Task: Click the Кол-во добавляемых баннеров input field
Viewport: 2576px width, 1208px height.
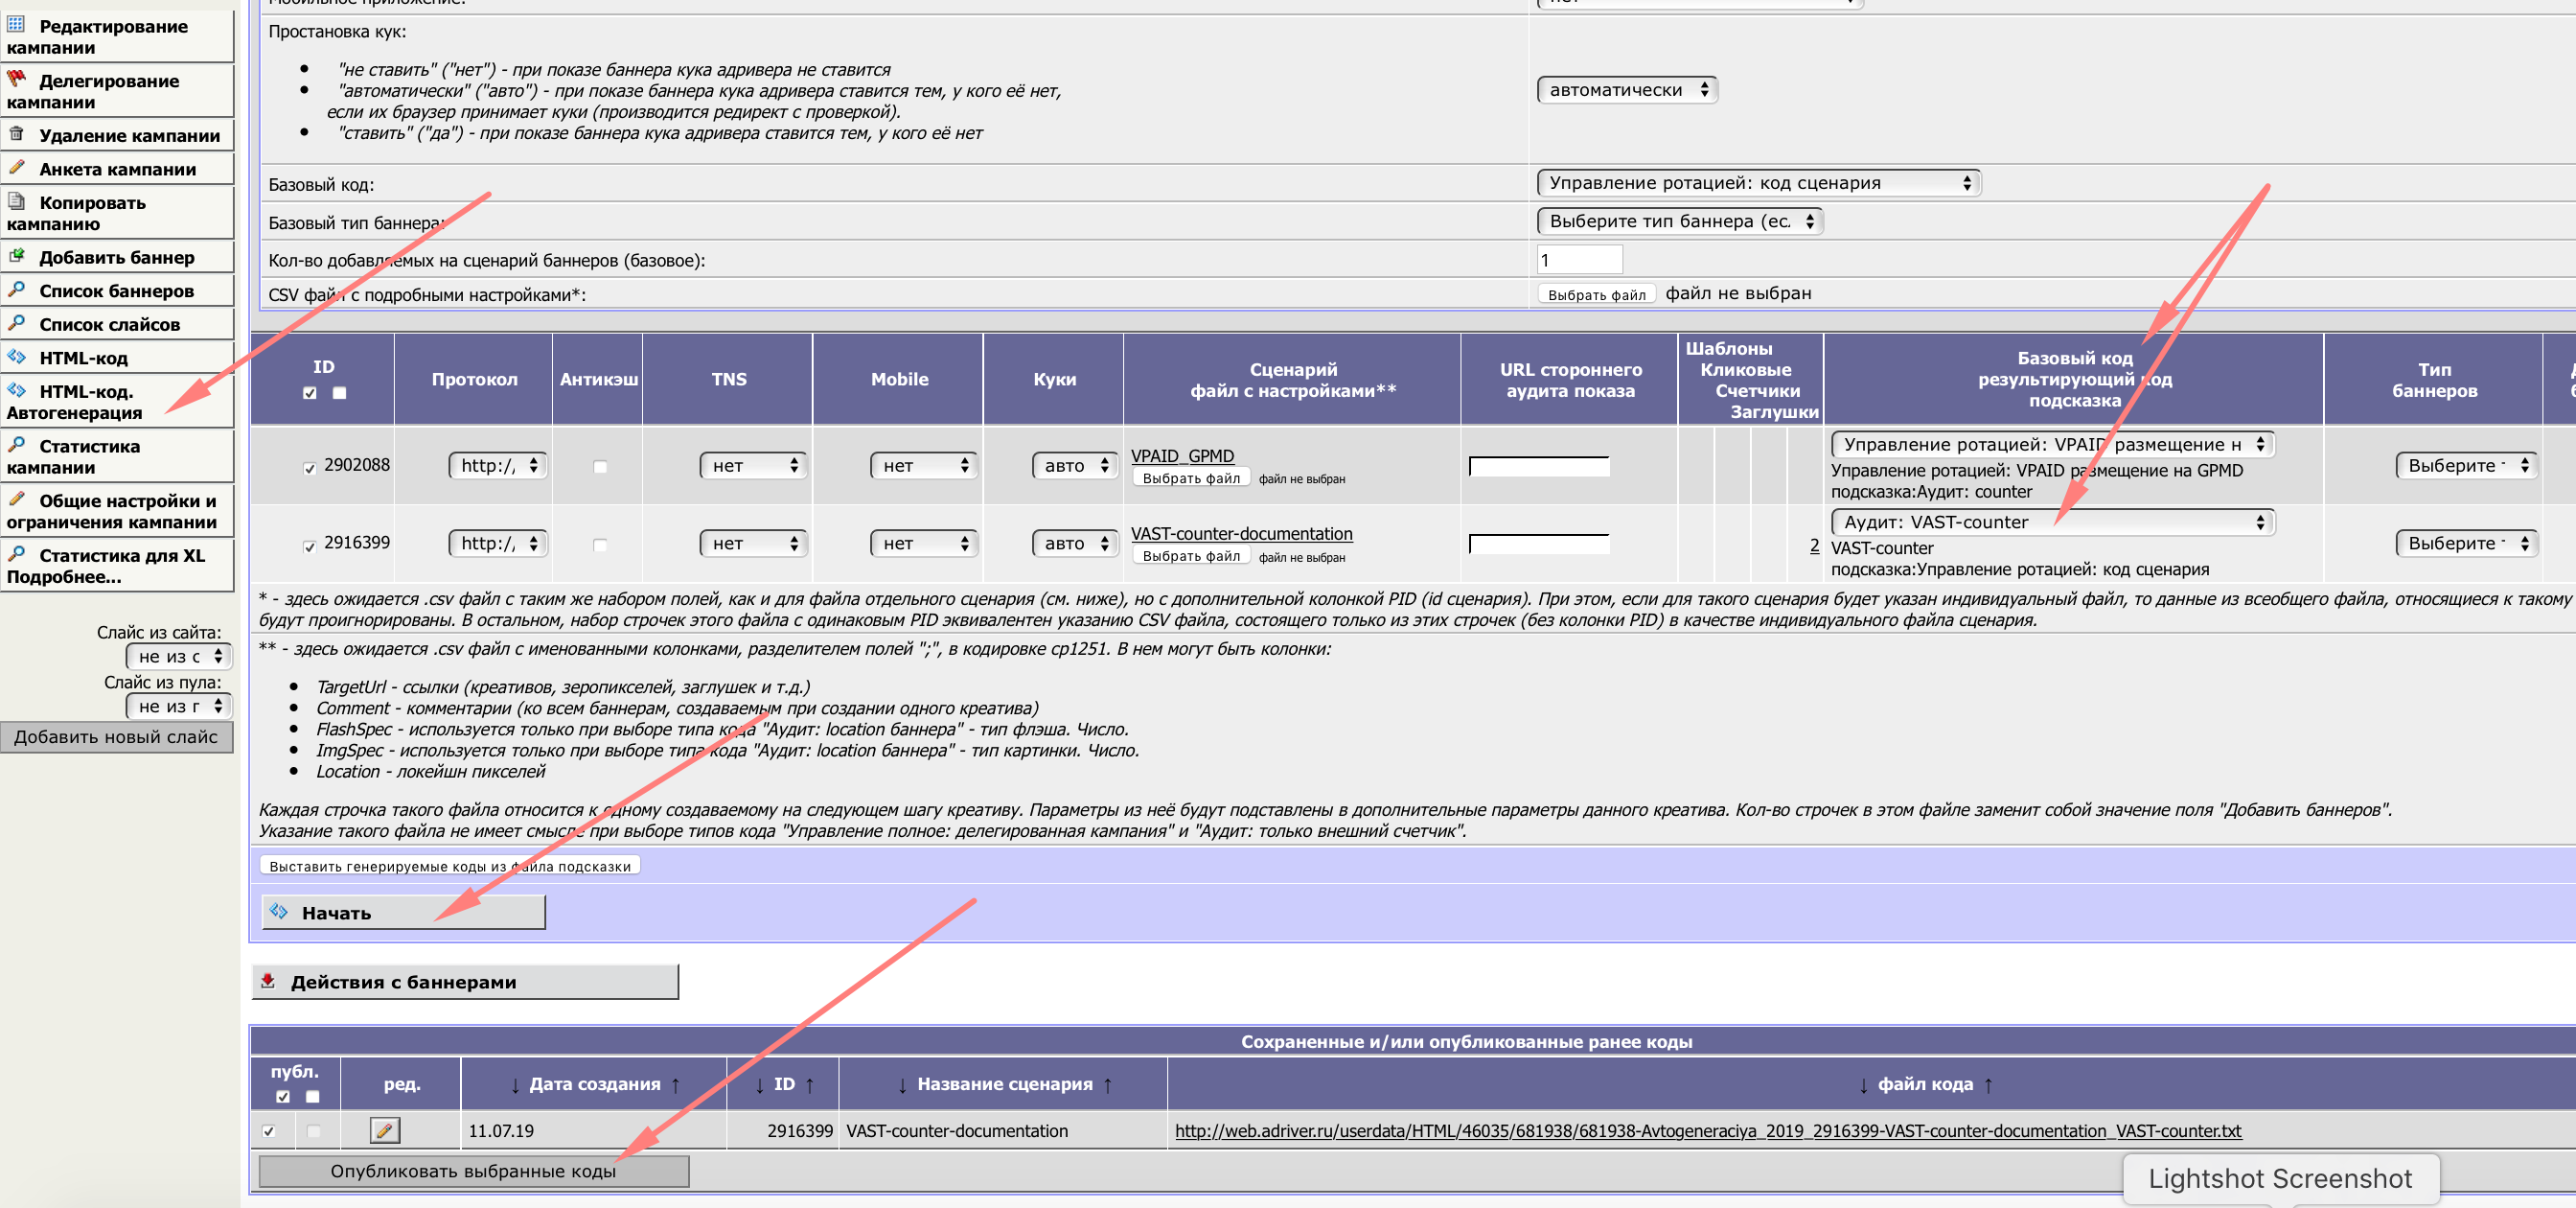Action: [x=1579, y=260]
